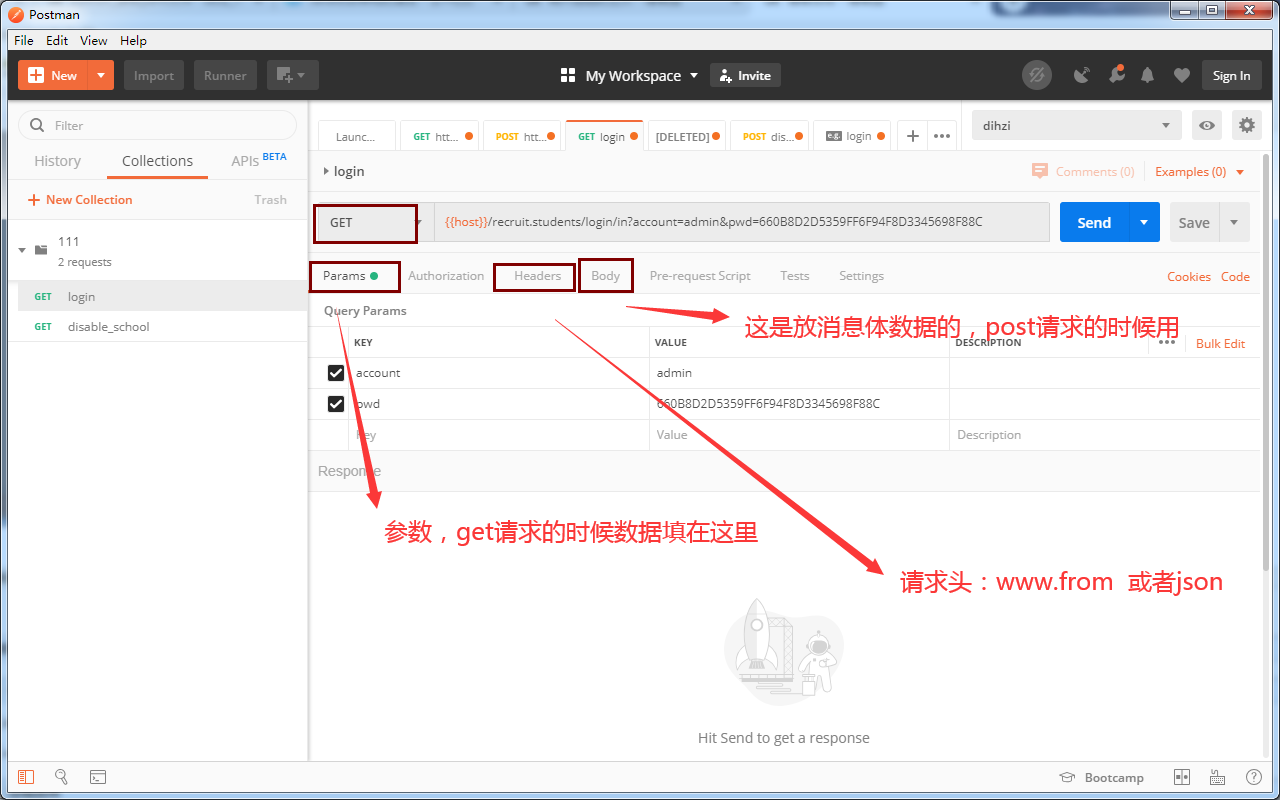Open the tab options ellipsis menu

942,136
